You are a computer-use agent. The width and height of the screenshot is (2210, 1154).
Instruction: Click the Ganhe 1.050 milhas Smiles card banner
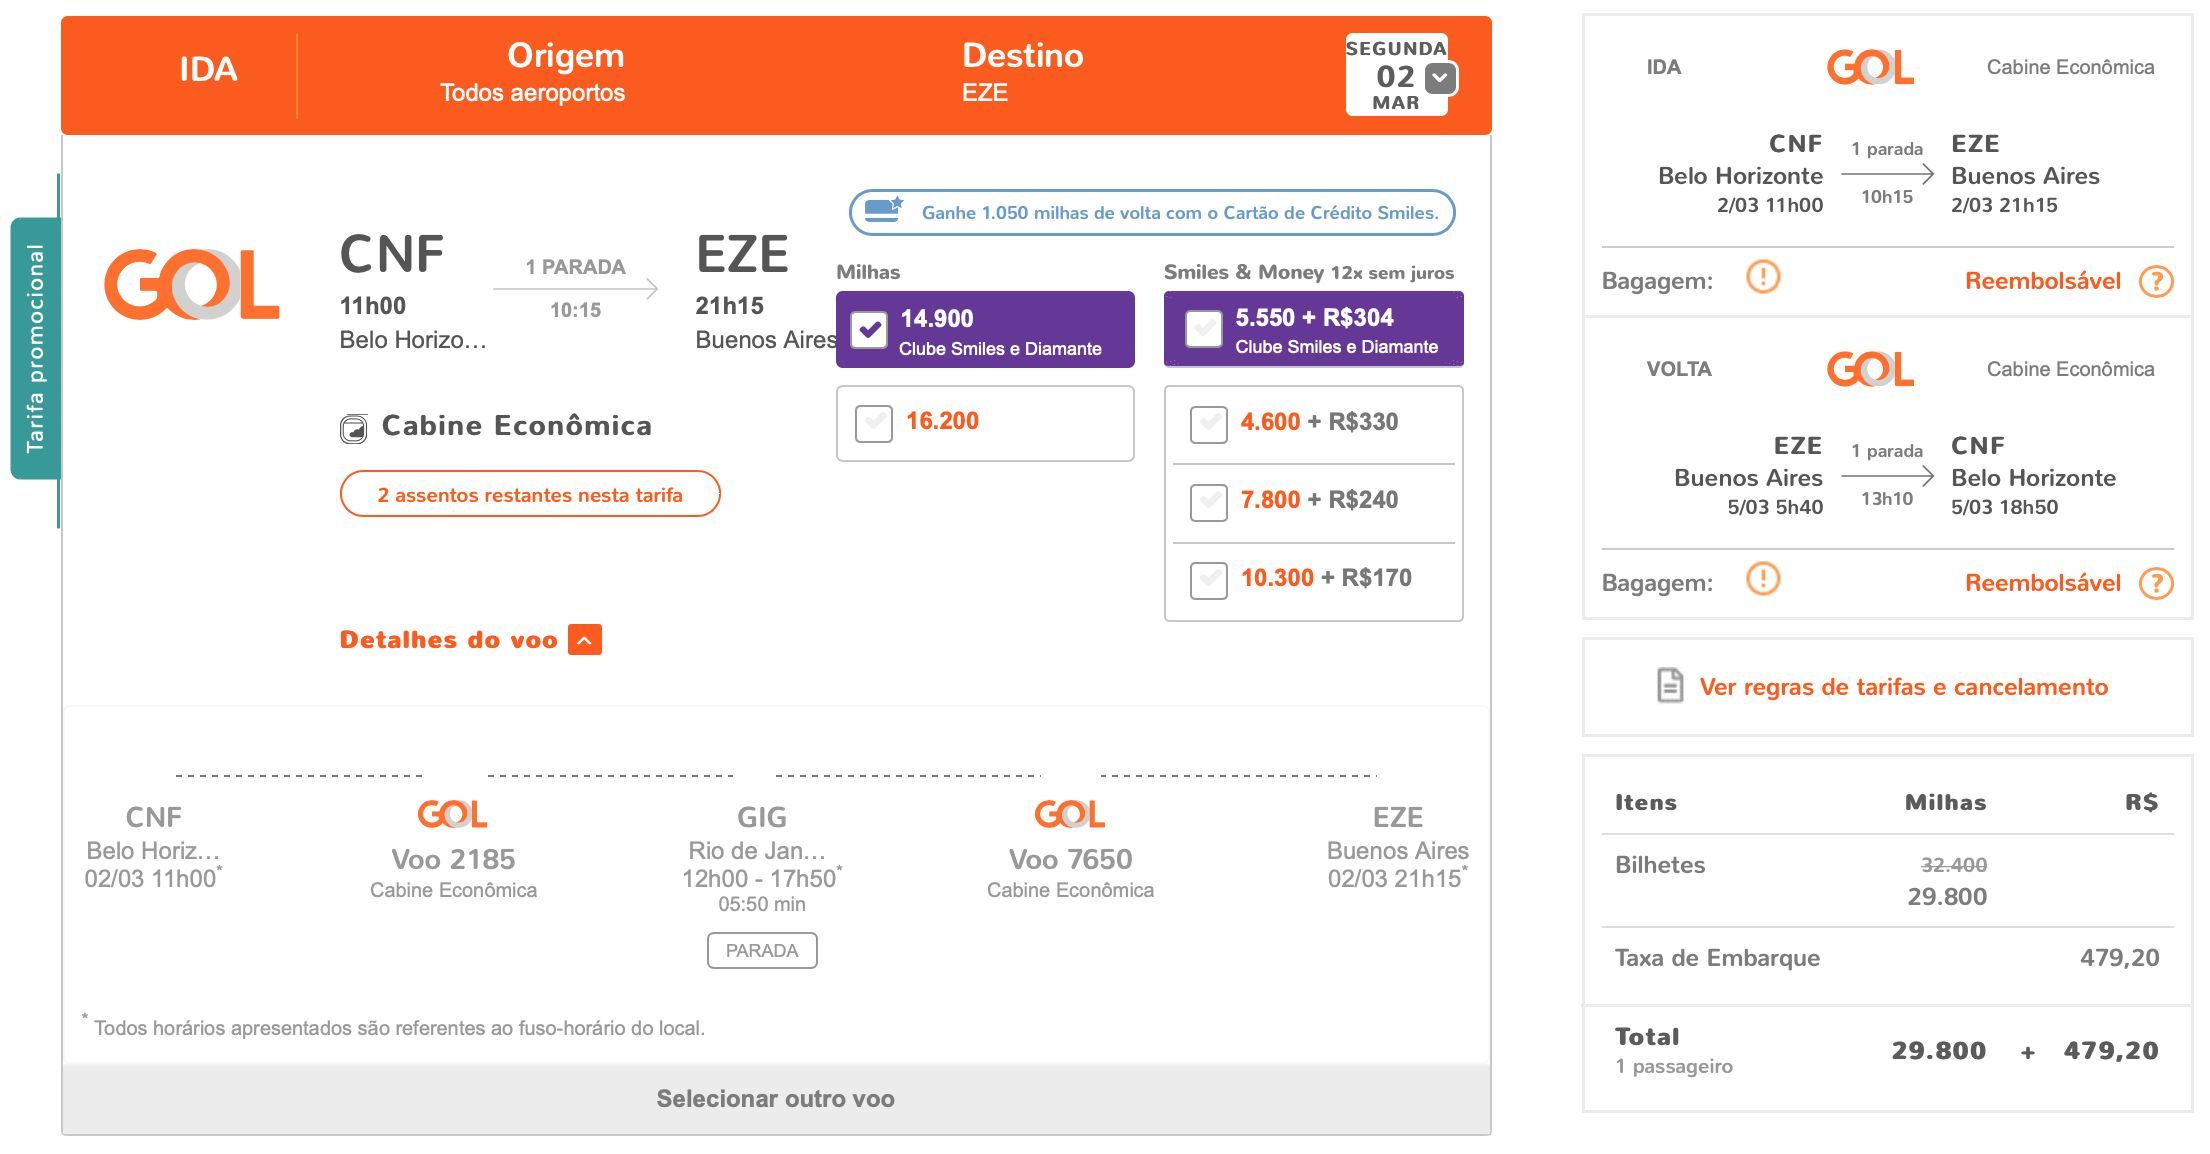coord(1152,212)
